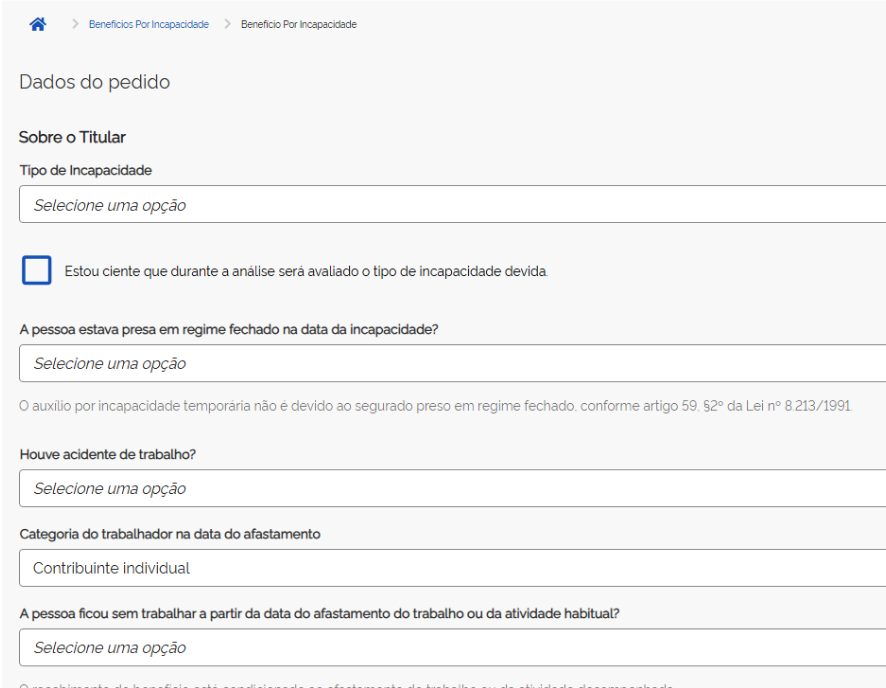Expand the 'presa em regime fechado' dropdown

(x=452, y=364)
